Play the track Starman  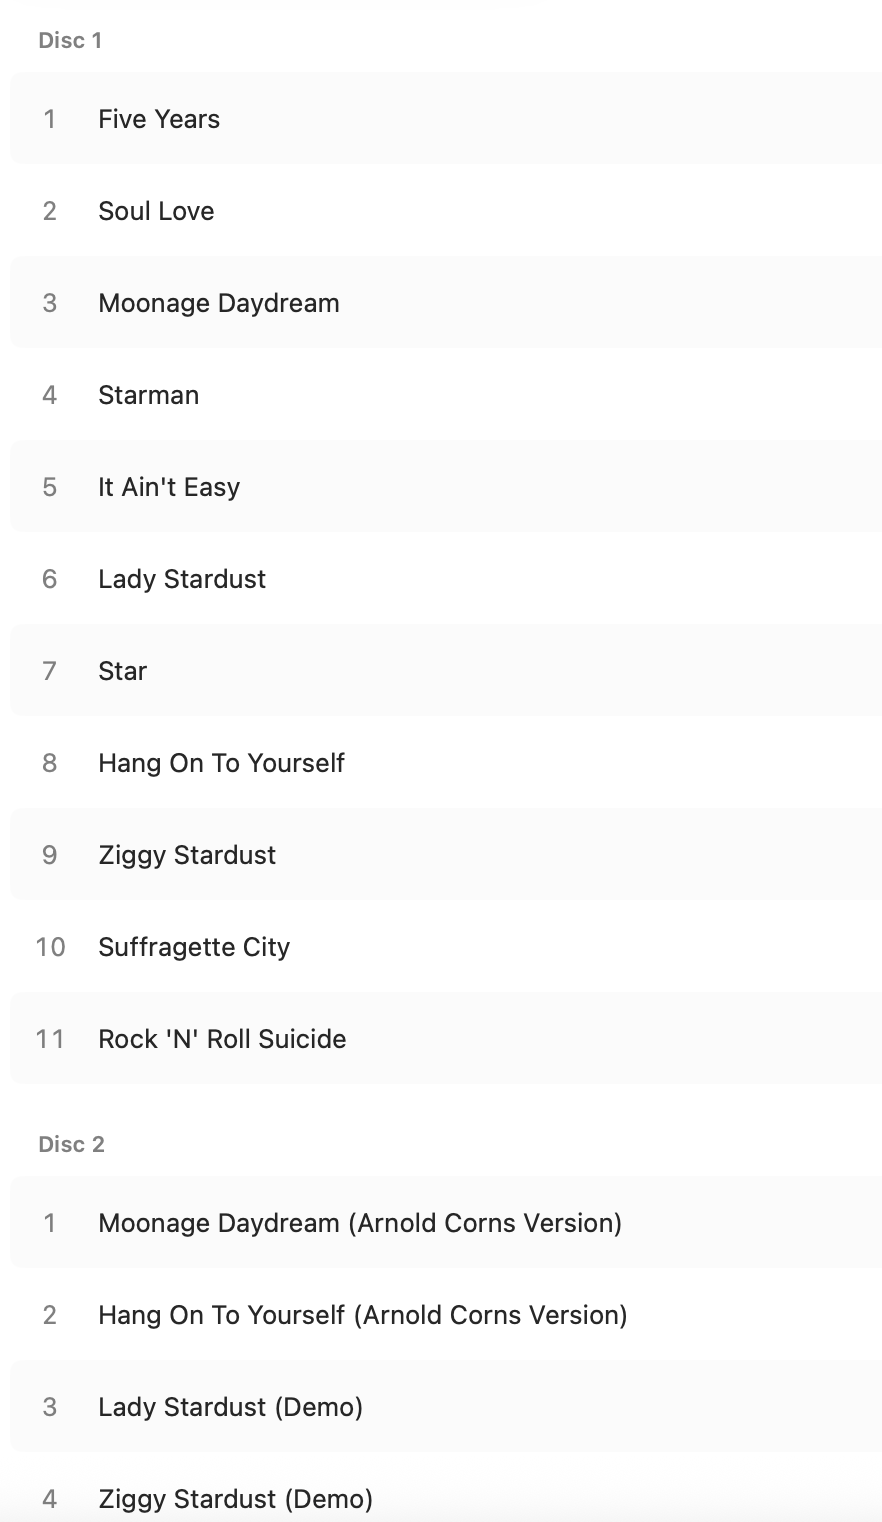click(x=148, y=395)
